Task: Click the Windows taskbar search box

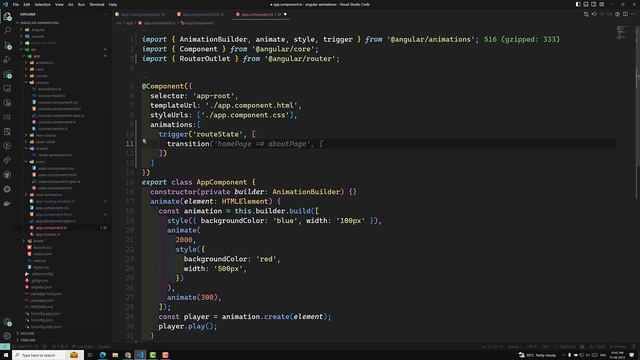Action: click(48, 355)
